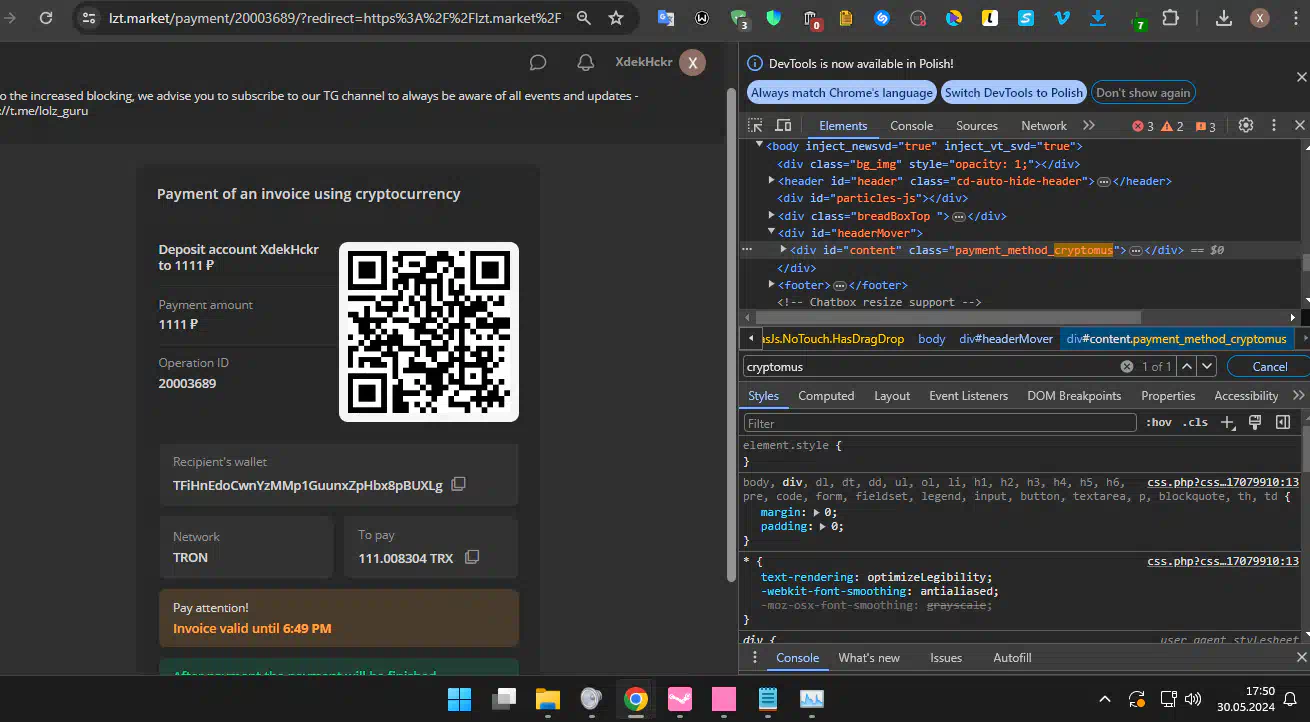Bookmark this page with the star icon

coord(616,18)
